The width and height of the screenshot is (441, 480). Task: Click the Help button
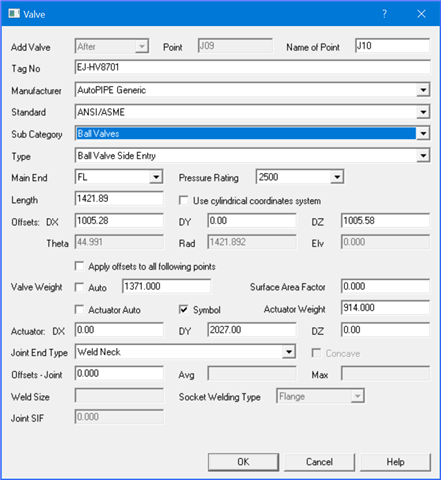(395, 462)
